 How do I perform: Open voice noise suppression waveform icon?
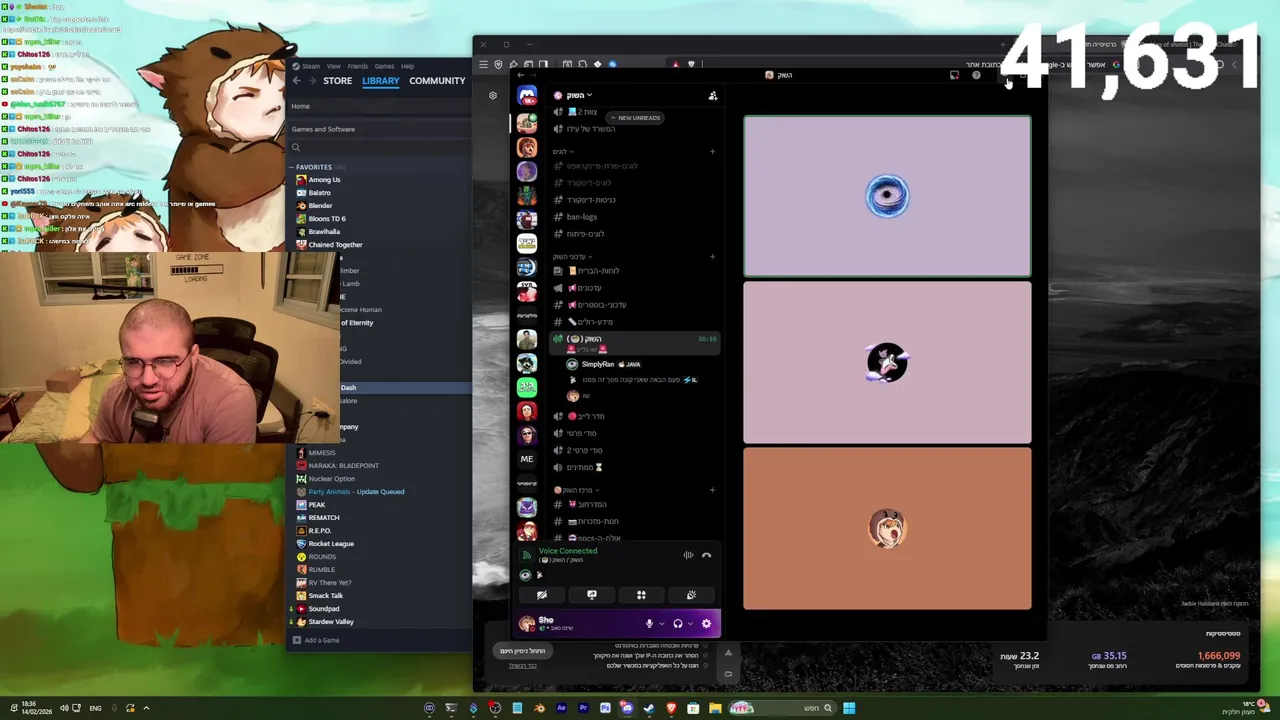688,555
